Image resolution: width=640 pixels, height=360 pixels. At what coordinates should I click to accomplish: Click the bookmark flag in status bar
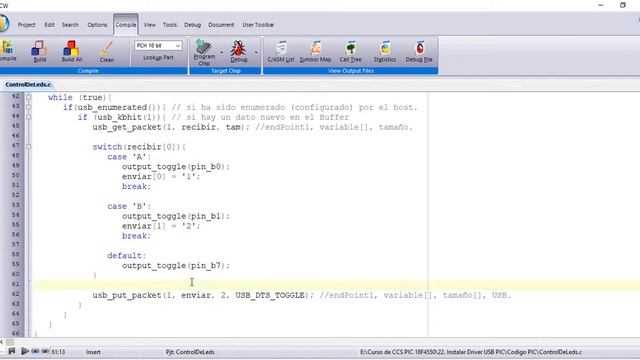pyautogui.click(x=12, y=351)
